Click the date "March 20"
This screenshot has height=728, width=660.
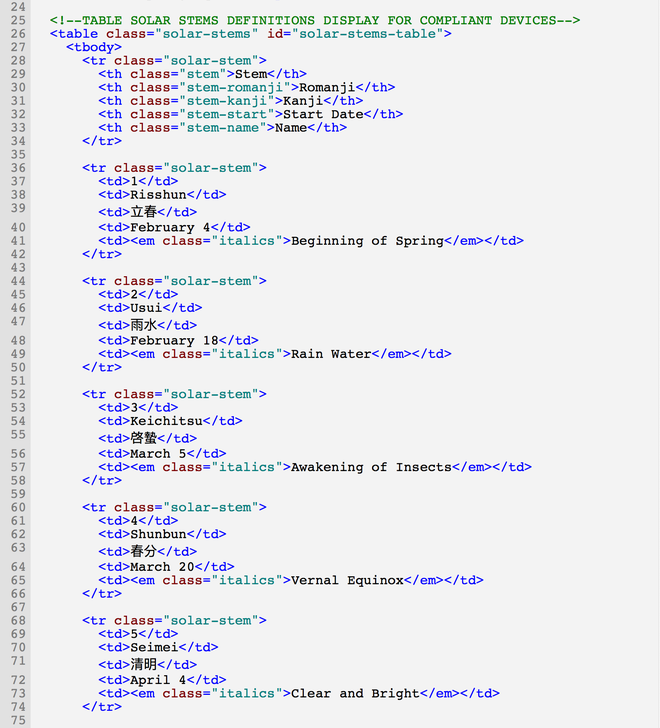pos(162,567)
